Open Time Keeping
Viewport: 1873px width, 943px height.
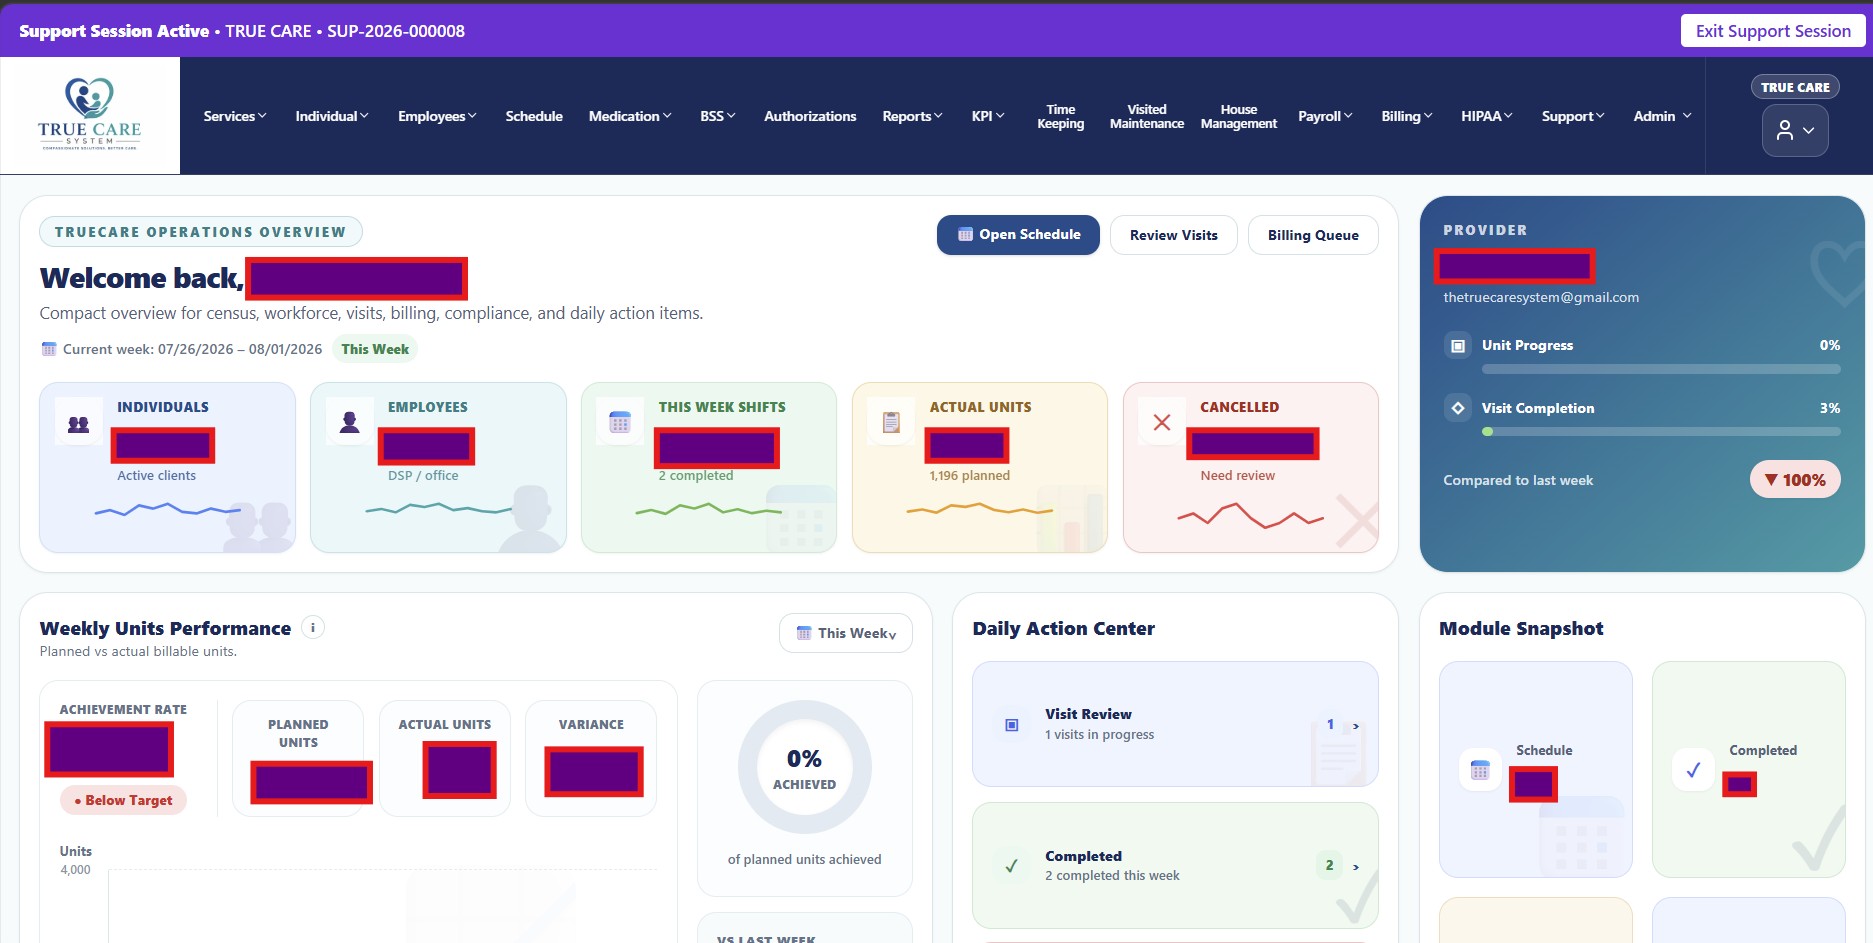pyautogui.click(x=1061, y=116)
